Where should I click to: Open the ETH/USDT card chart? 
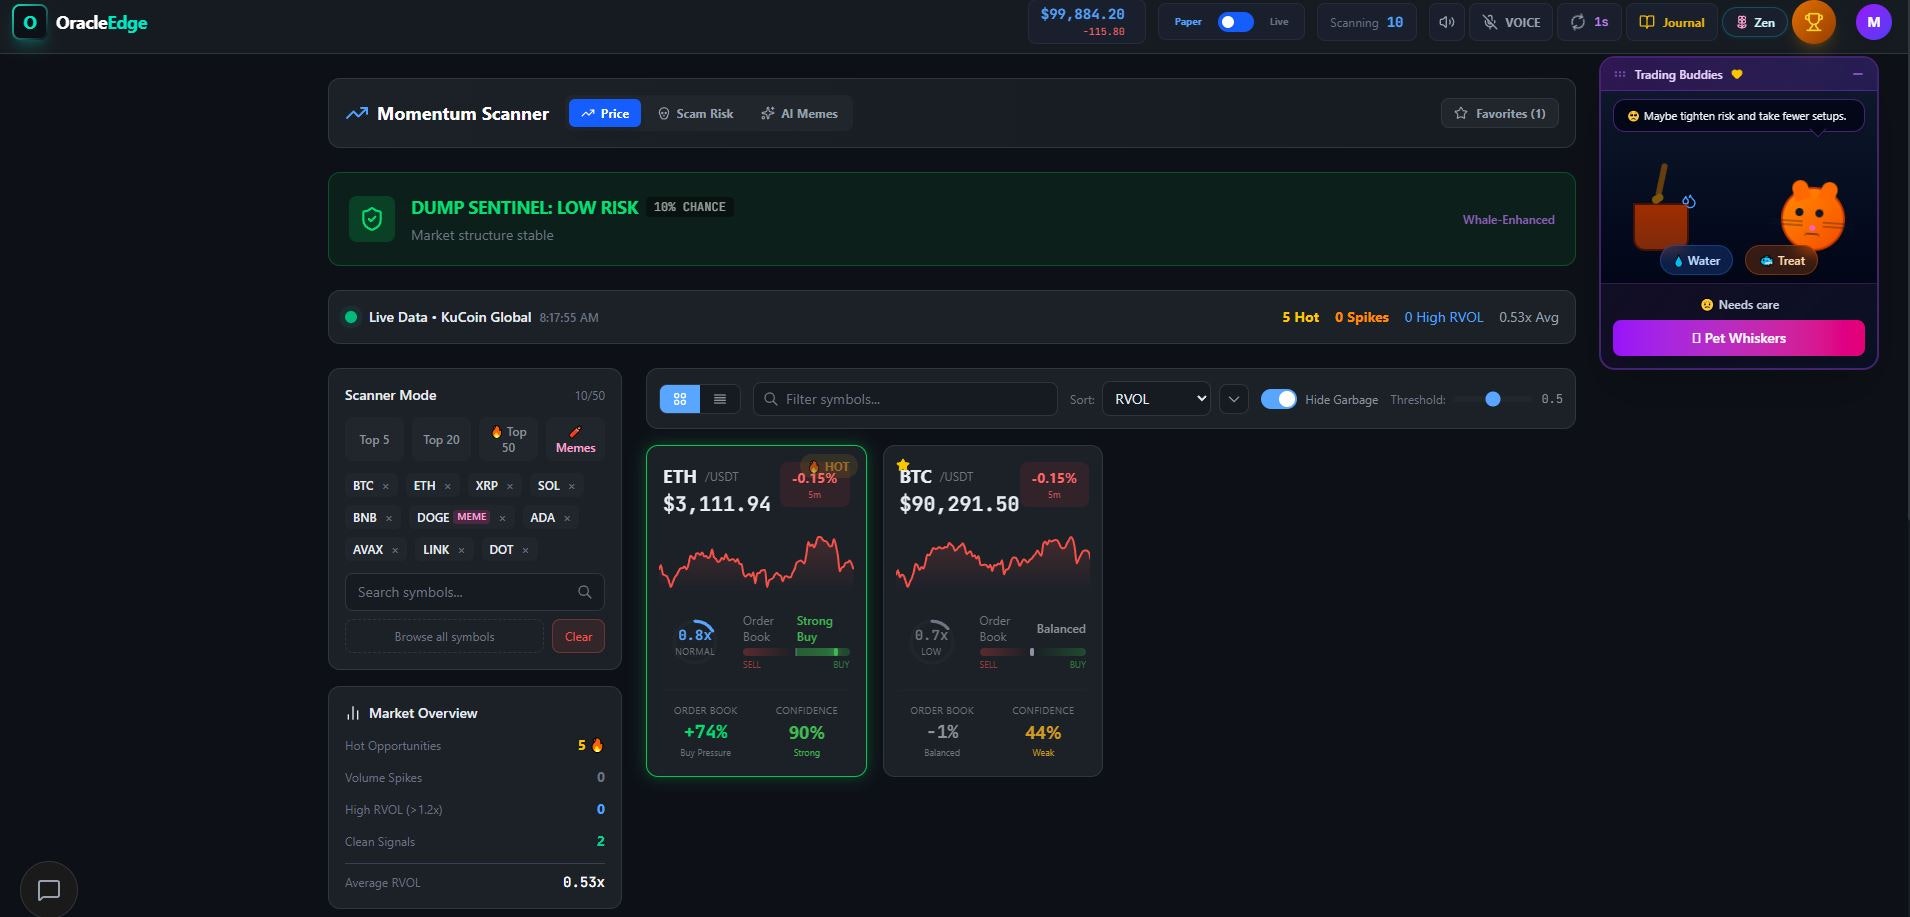(756, 562)
